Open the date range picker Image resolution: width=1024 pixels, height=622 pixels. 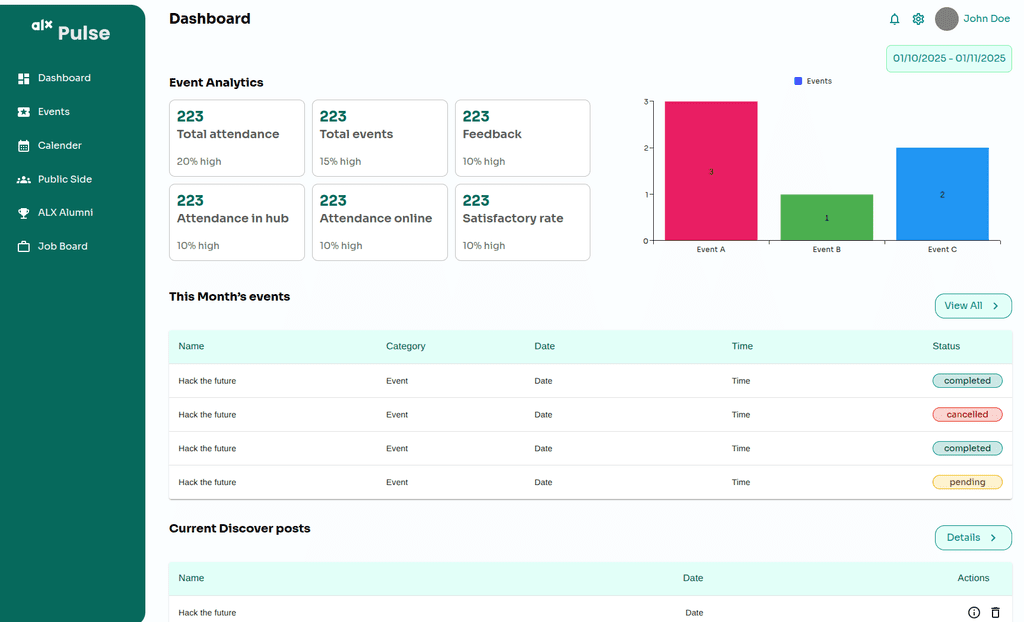(949, 58)
